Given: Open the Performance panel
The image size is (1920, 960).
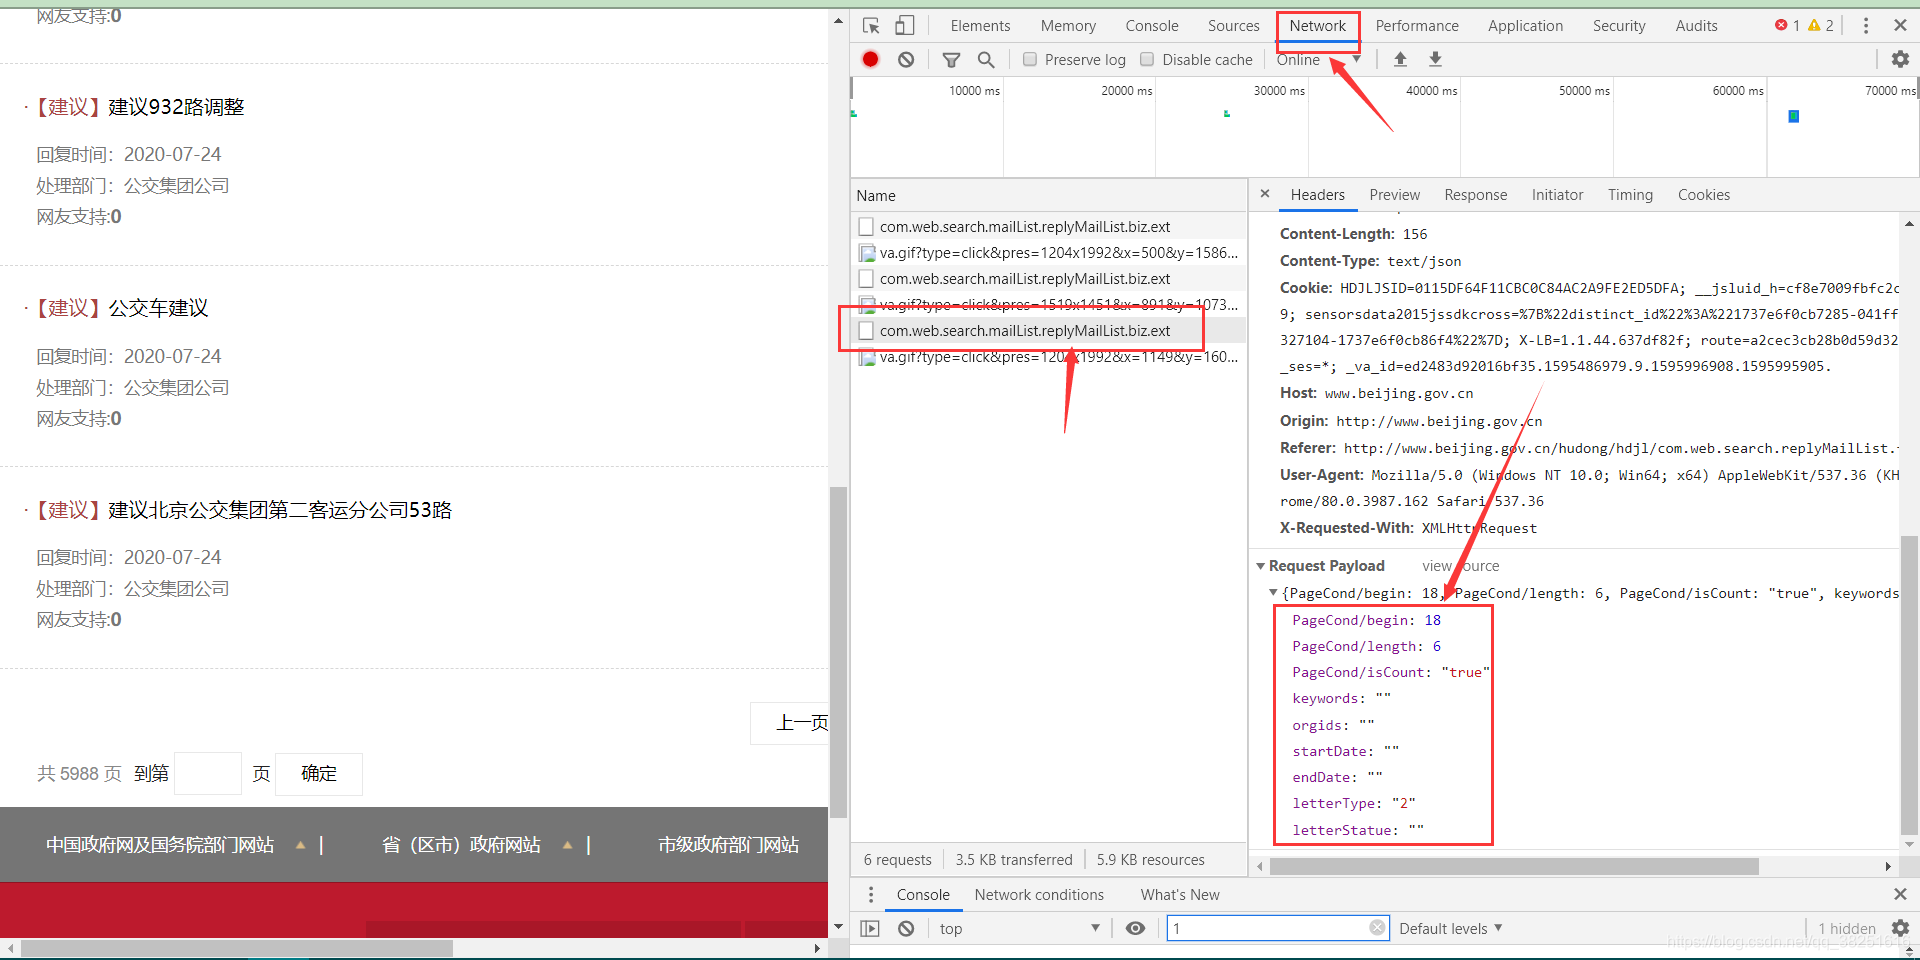Looking at the screenshot, I should pyautogui.click(x=1417, y=26).
